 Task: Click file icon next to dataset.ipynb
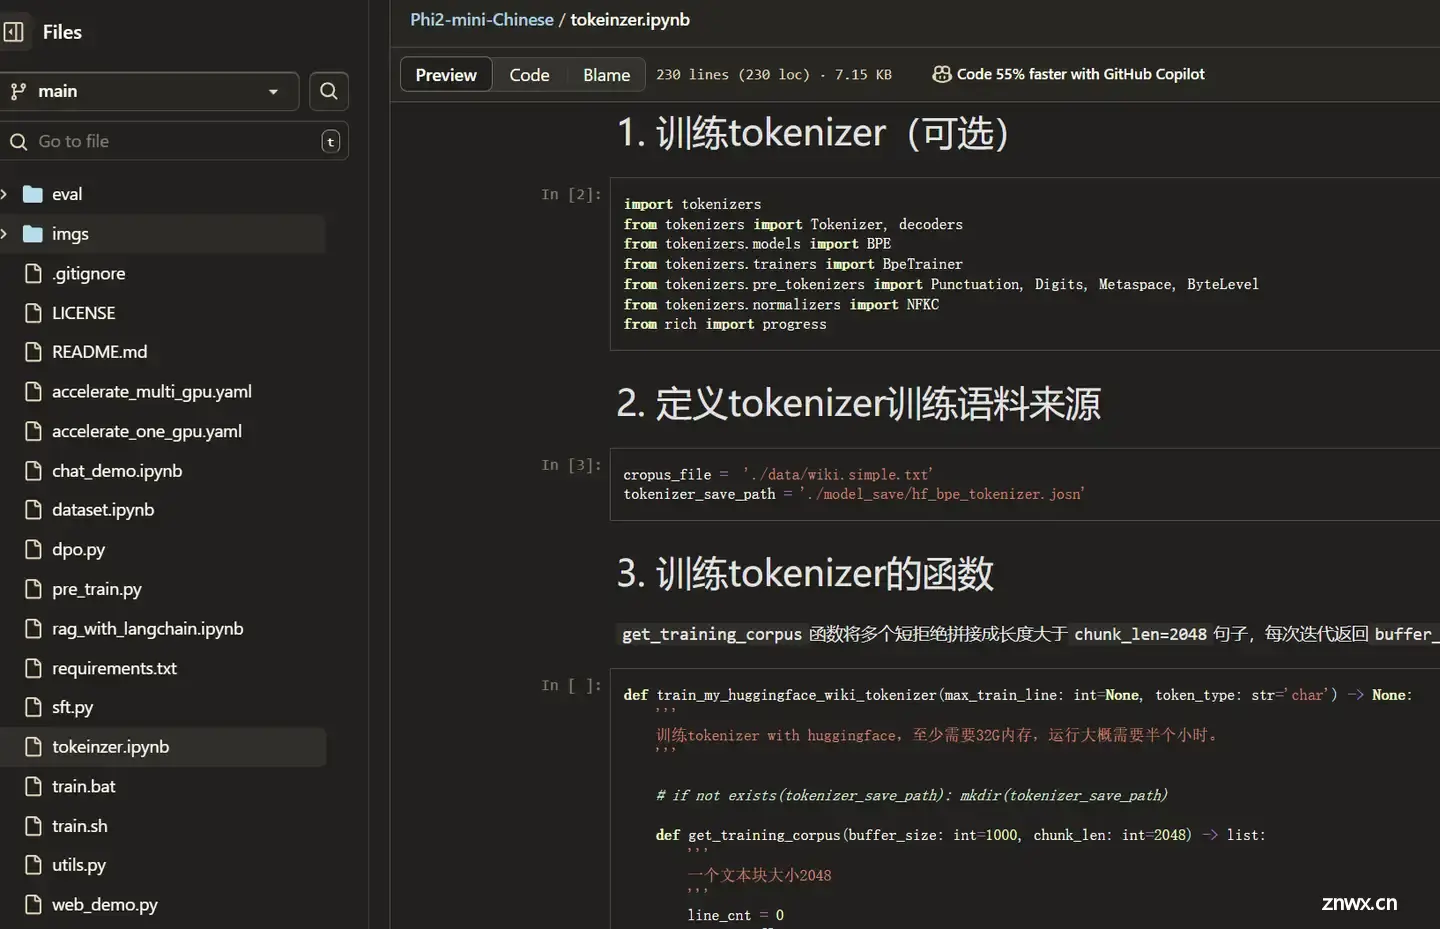coord(33,510)
